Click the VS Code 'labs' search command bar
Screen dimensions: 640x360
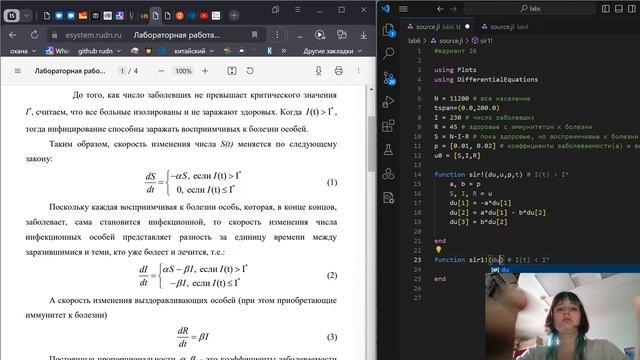529,9
